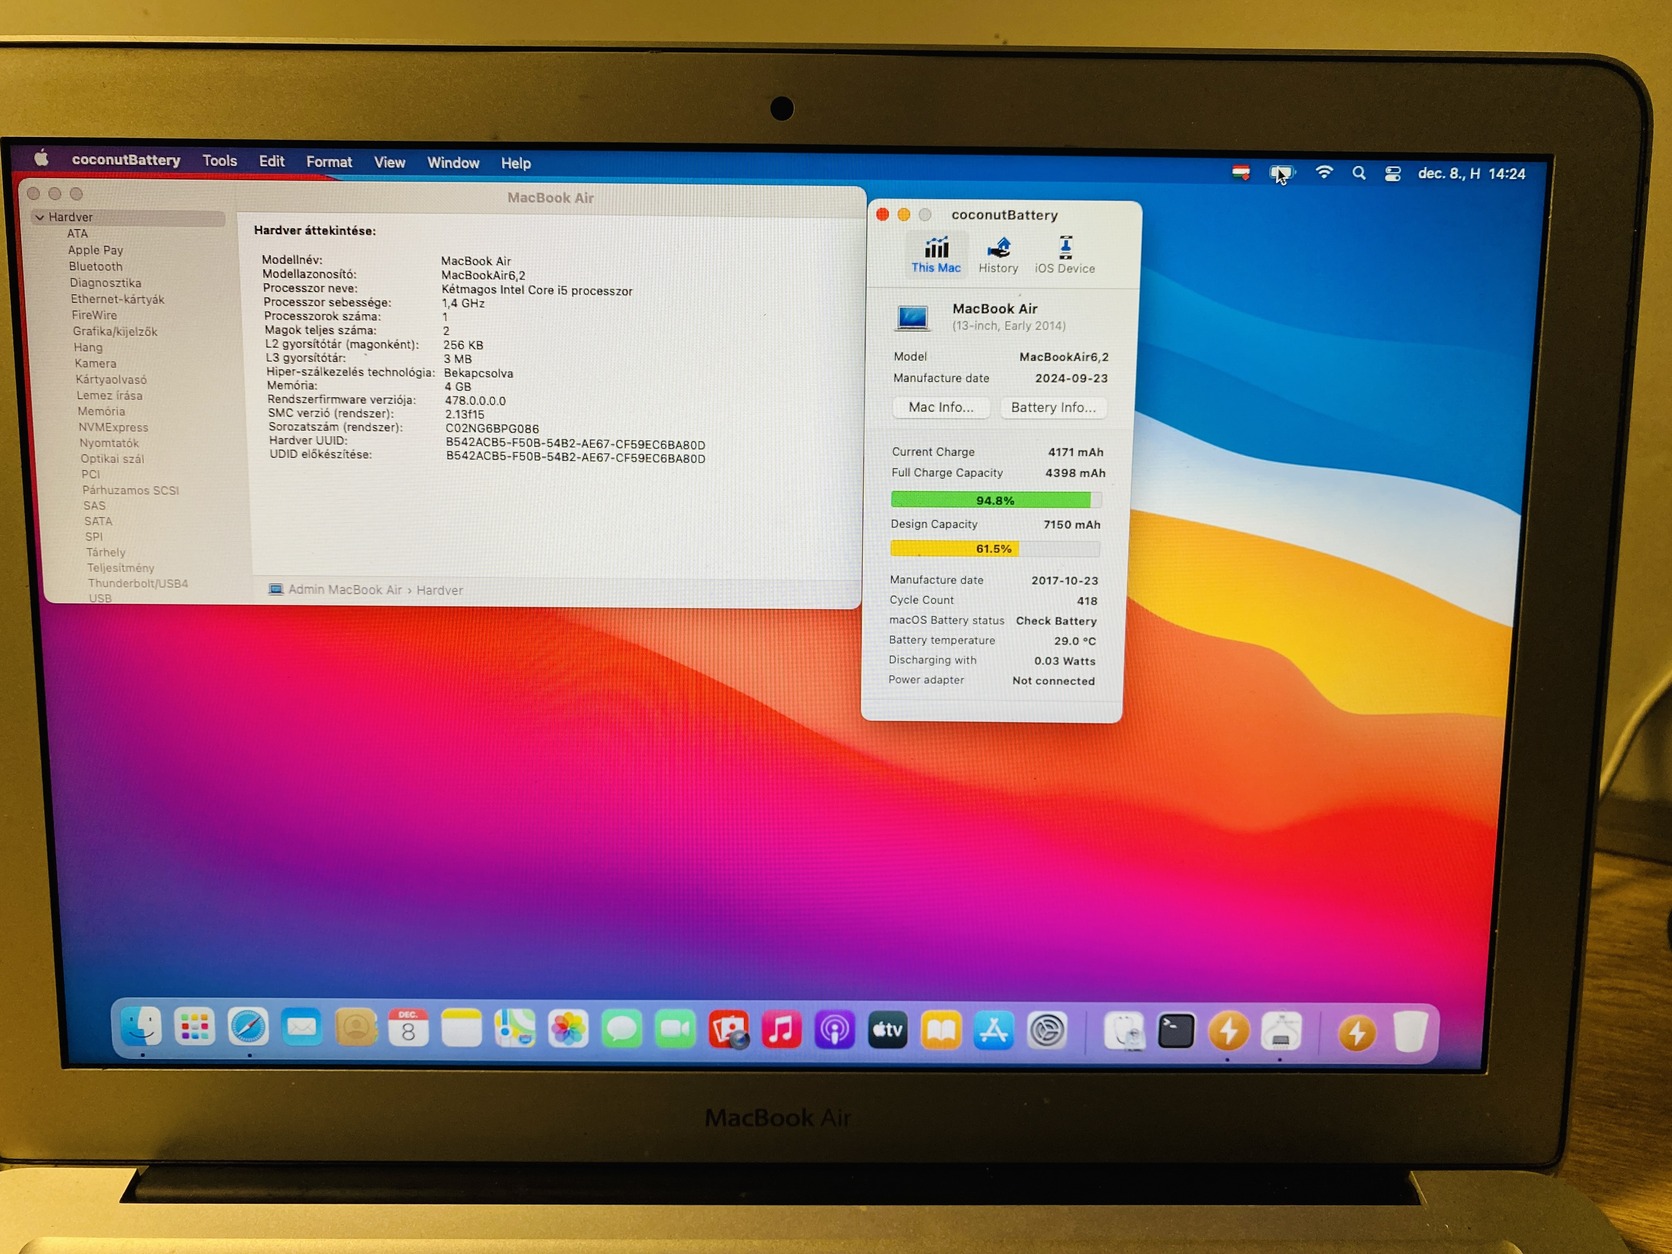Open the Trash in the dock
1672x1254 pixels.
tap(1410, 1033)
